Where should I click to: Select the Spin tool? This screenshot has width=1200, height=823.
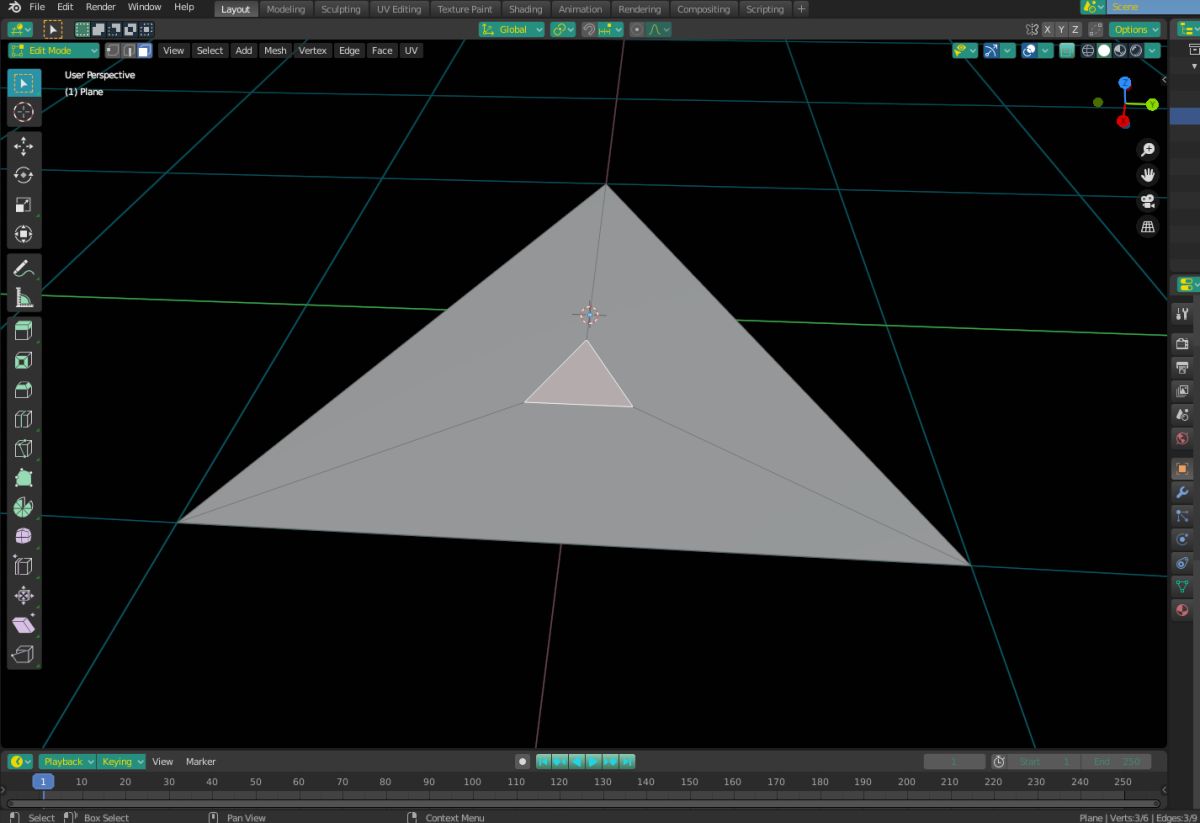tap(24, 507)
